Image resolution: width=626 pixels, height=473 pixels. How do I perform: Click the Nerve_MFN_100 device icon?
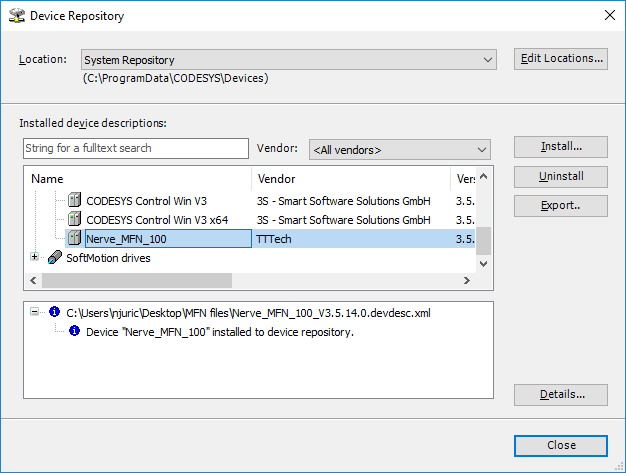[74, 239]
